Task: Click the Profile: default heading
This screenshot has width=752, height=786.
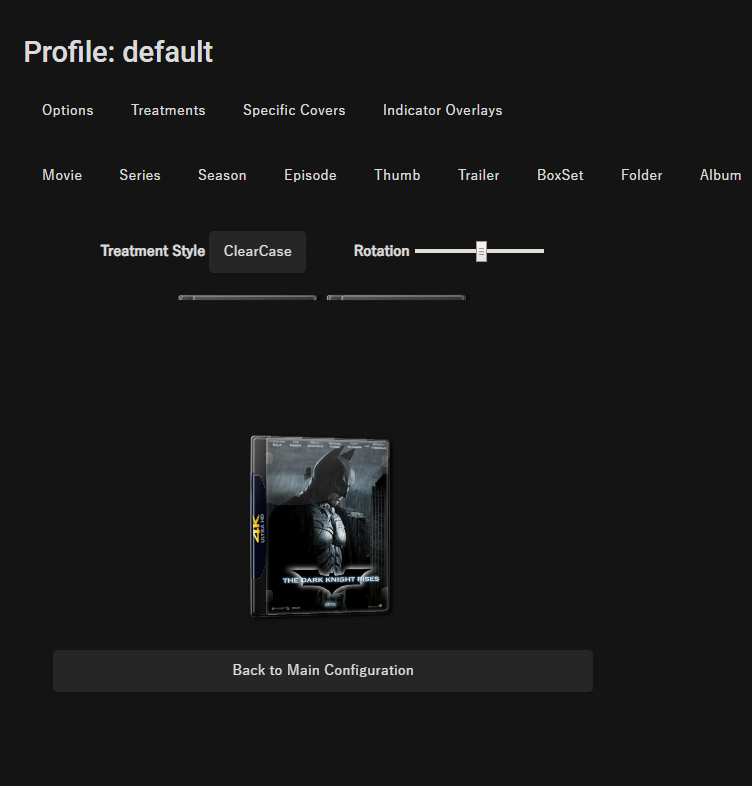Action: 118,52
